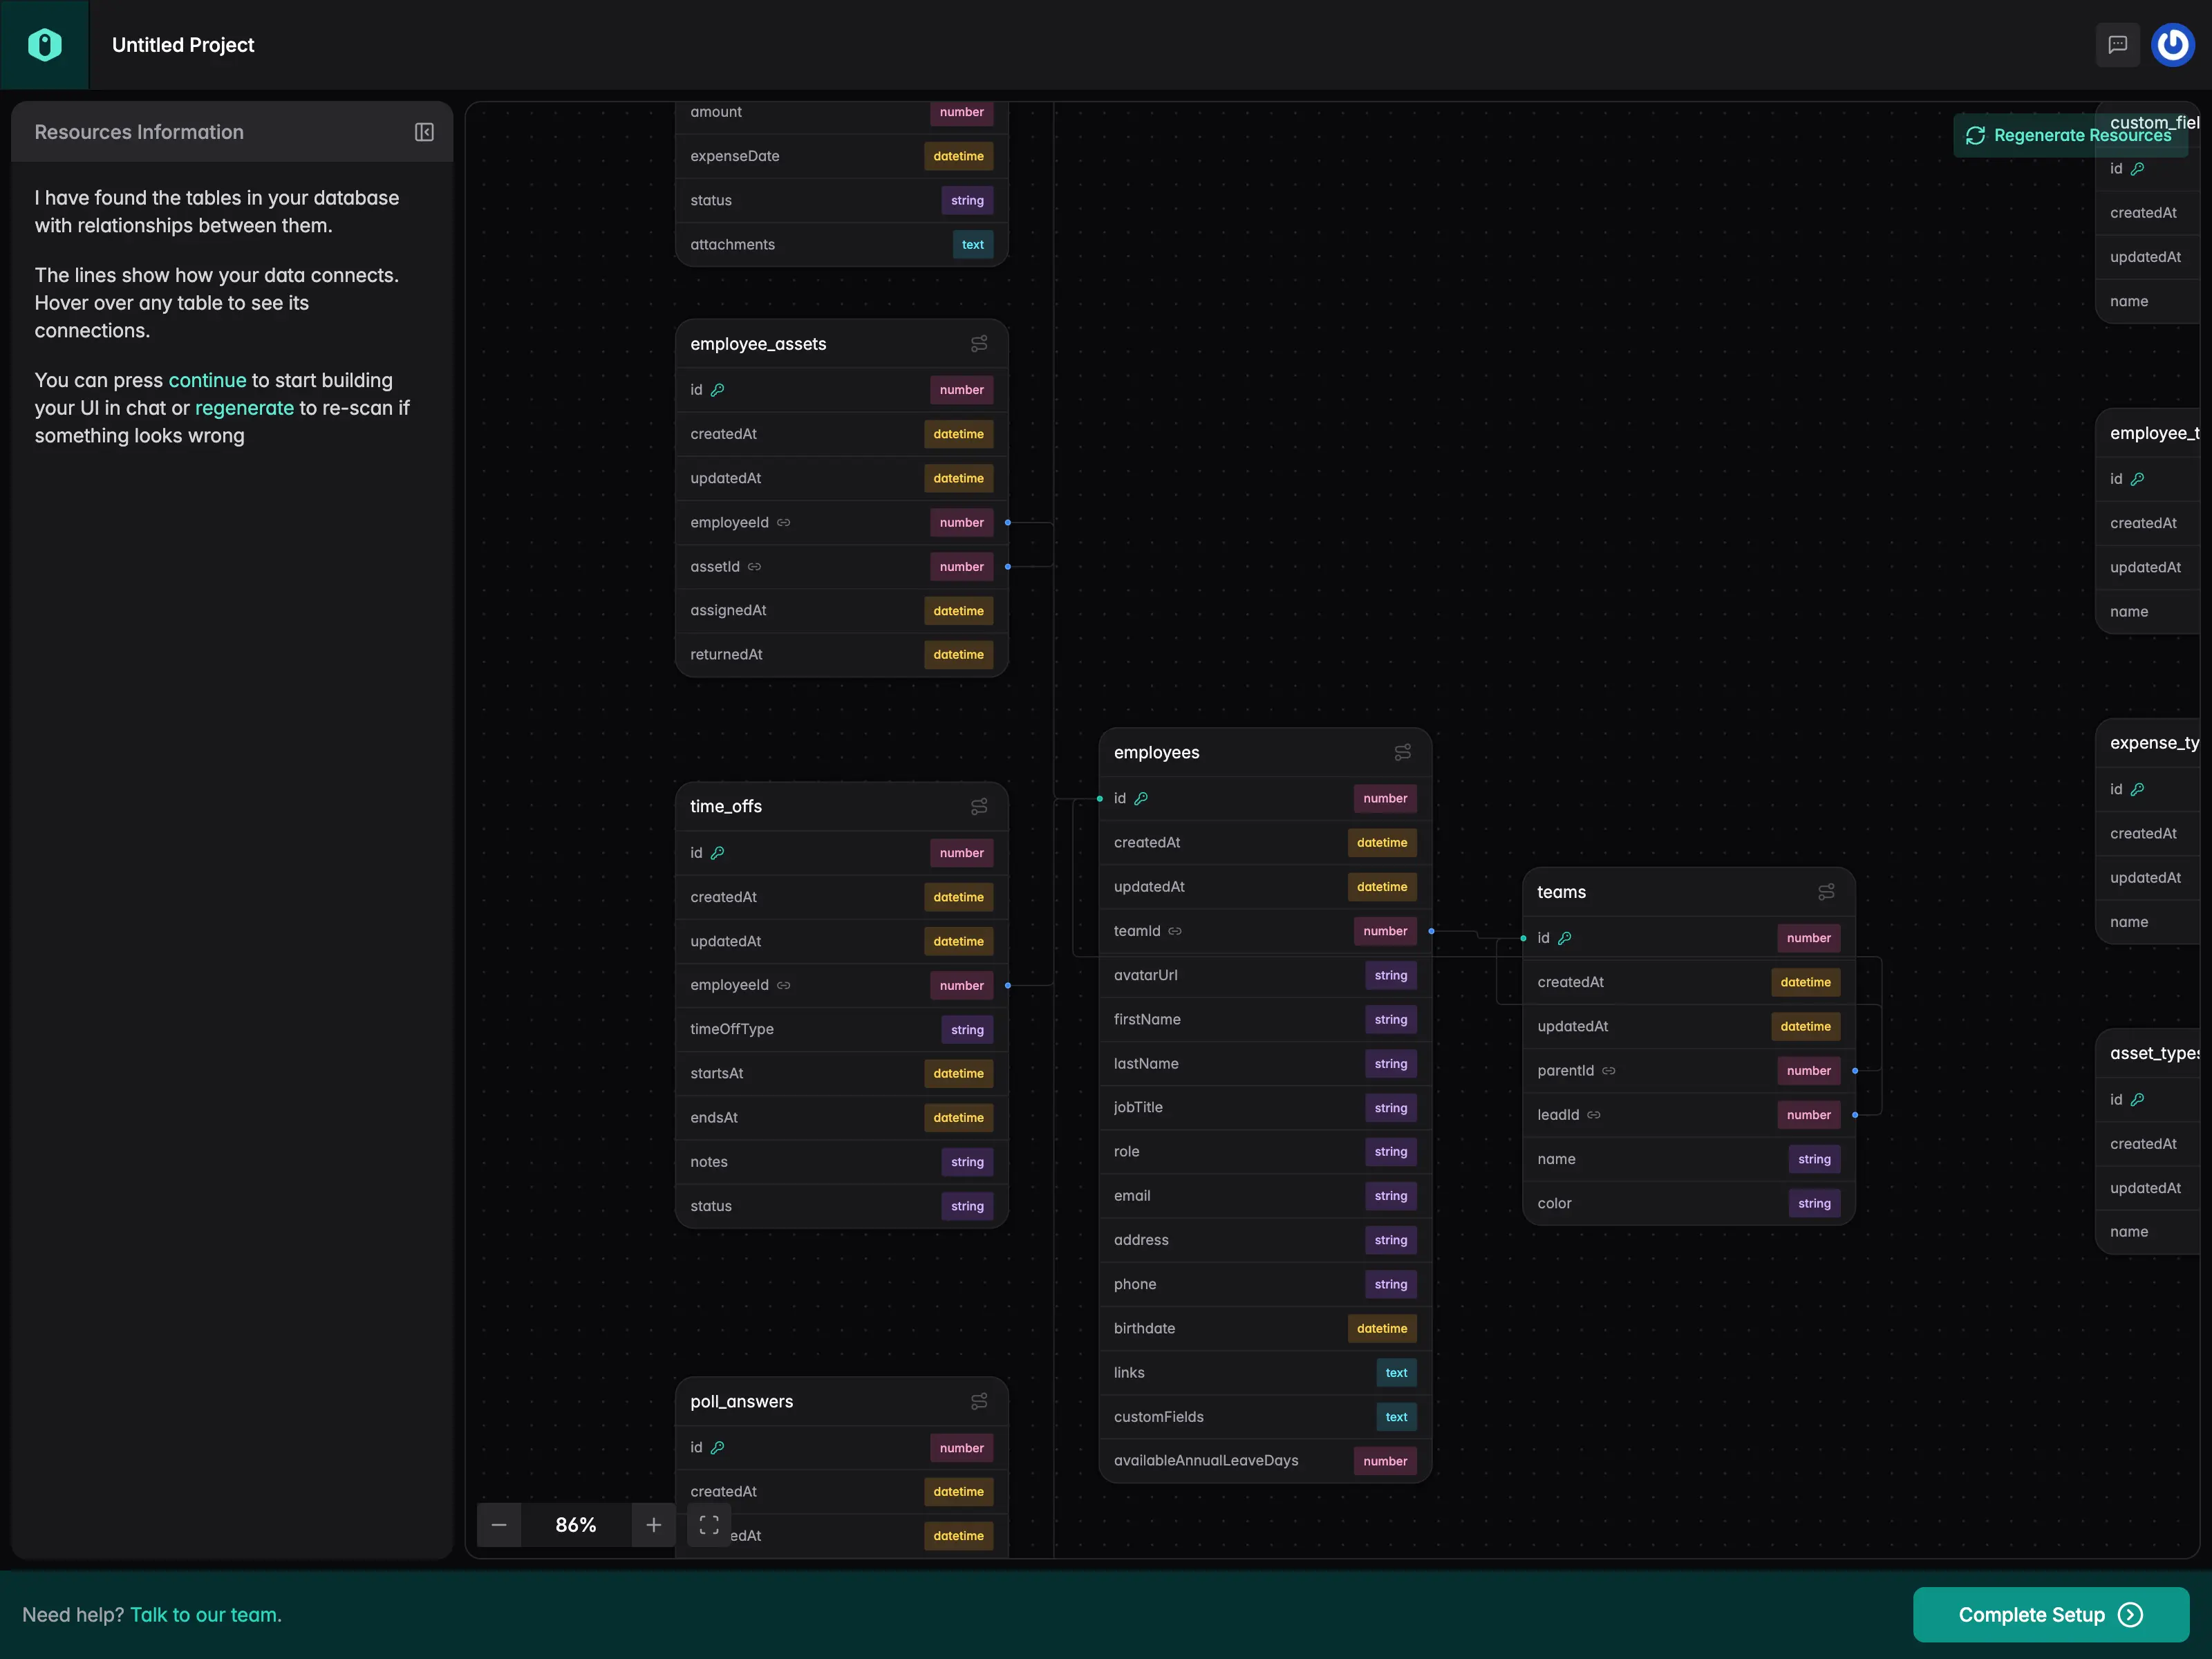Image resolution: width=2212 pixels, height=1659 pixels.
Task: Click the fit-to-screen icon near the zoom controls
Action: (x=709, y=1524)
